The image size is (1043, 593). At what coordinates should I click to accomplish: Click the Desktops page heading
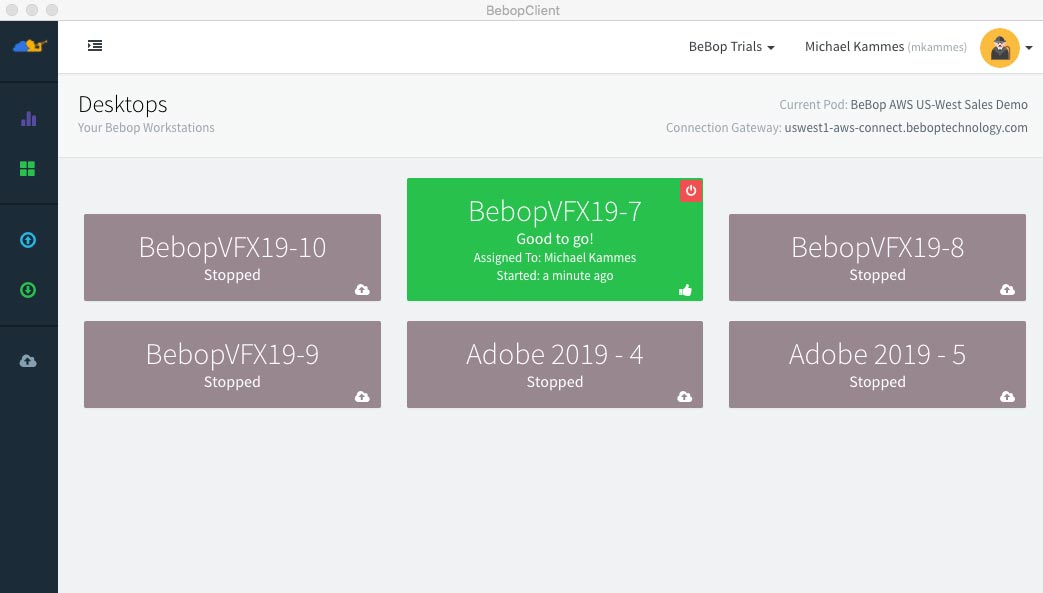122,104
